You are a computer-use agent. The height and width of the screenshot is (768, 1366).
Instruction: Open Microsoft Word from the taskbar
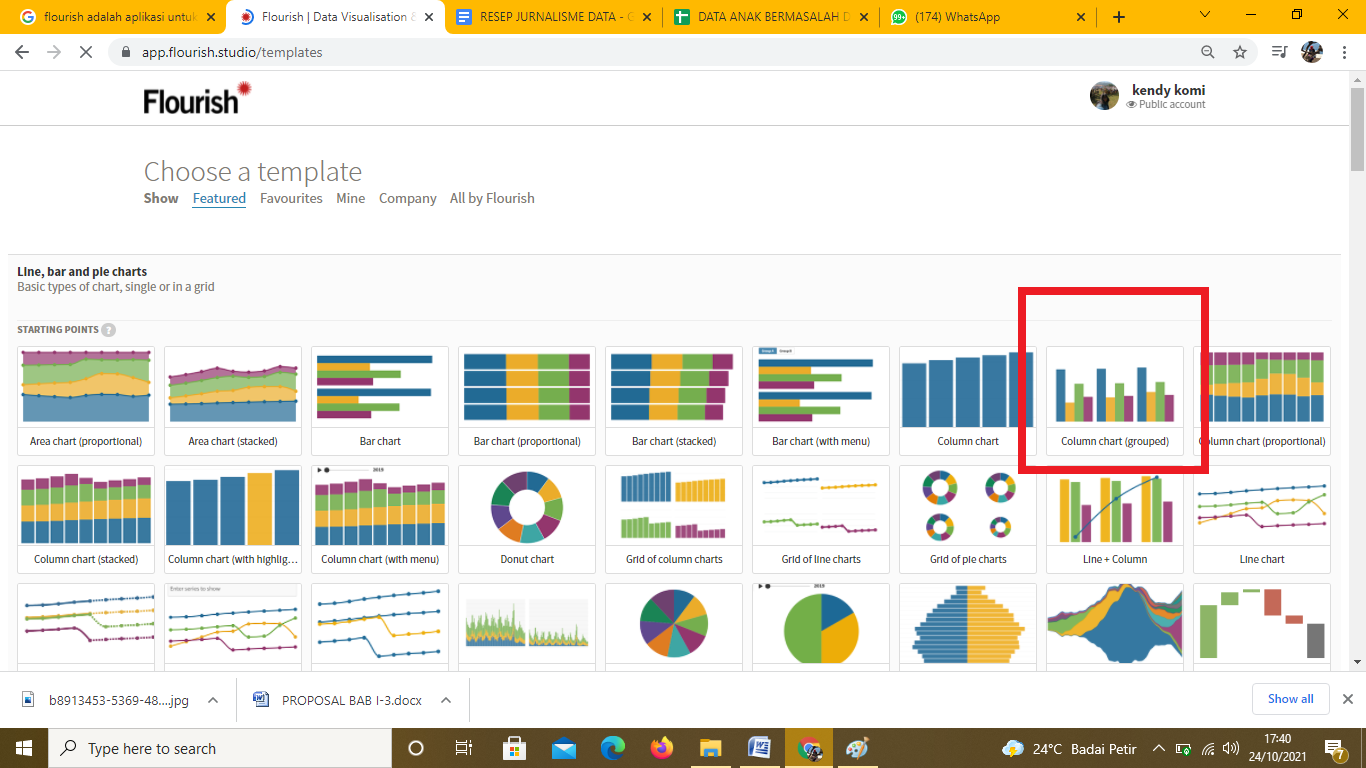(760, 748)
